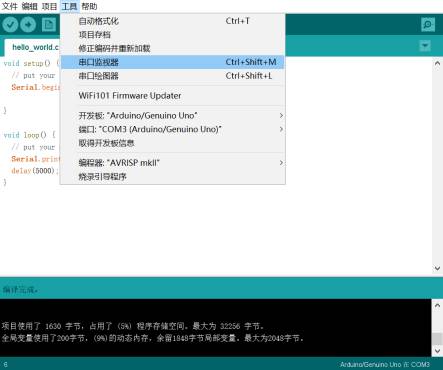Click the editor scrollbar down arrow

pyautogui.click(x=437, y=268)
